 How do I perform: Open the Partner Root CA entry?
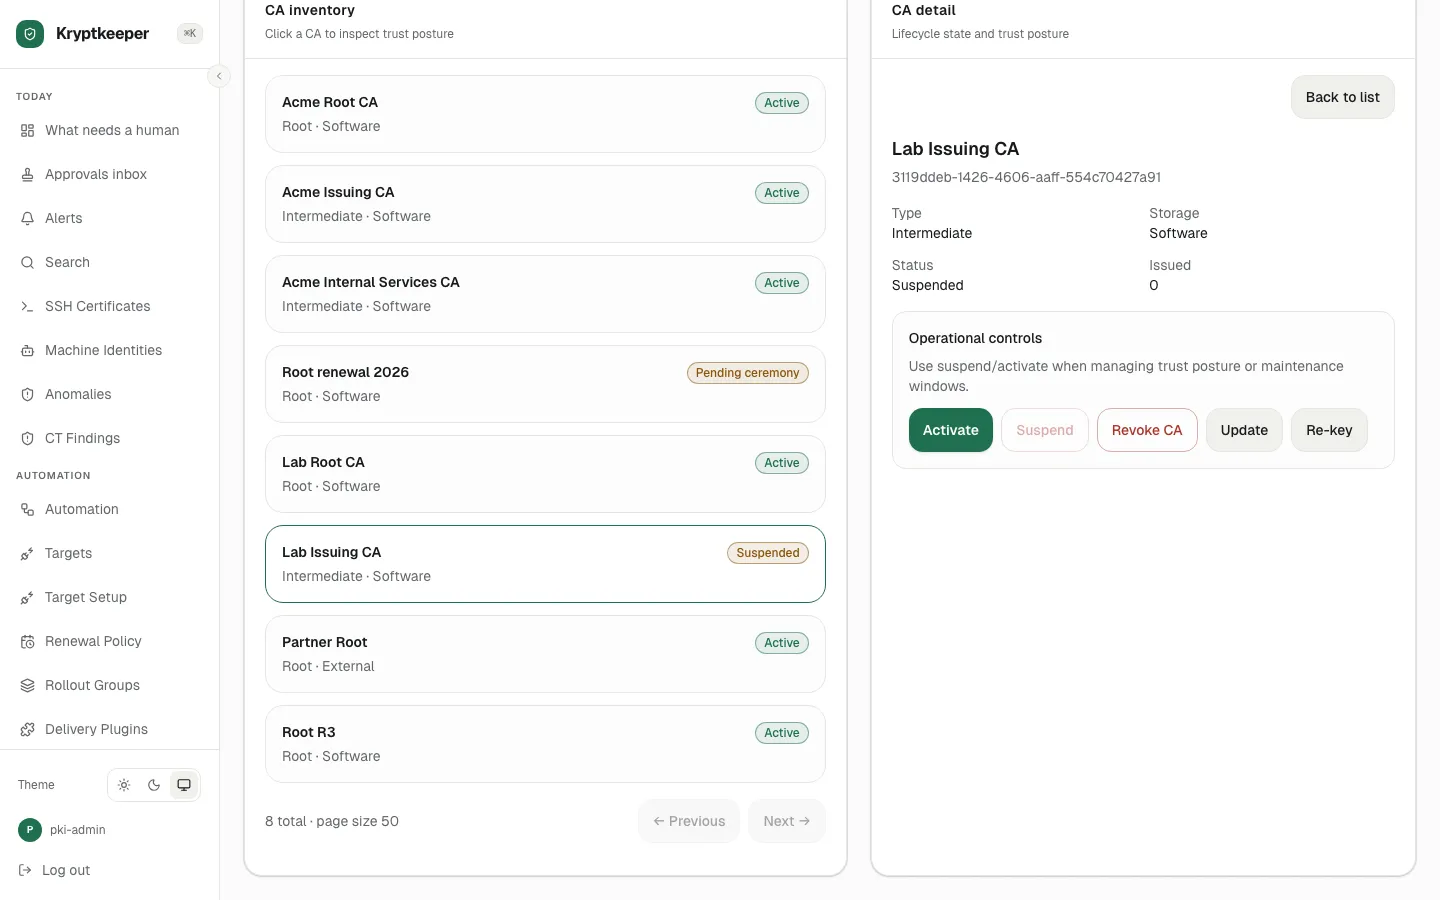coord(545,654)
